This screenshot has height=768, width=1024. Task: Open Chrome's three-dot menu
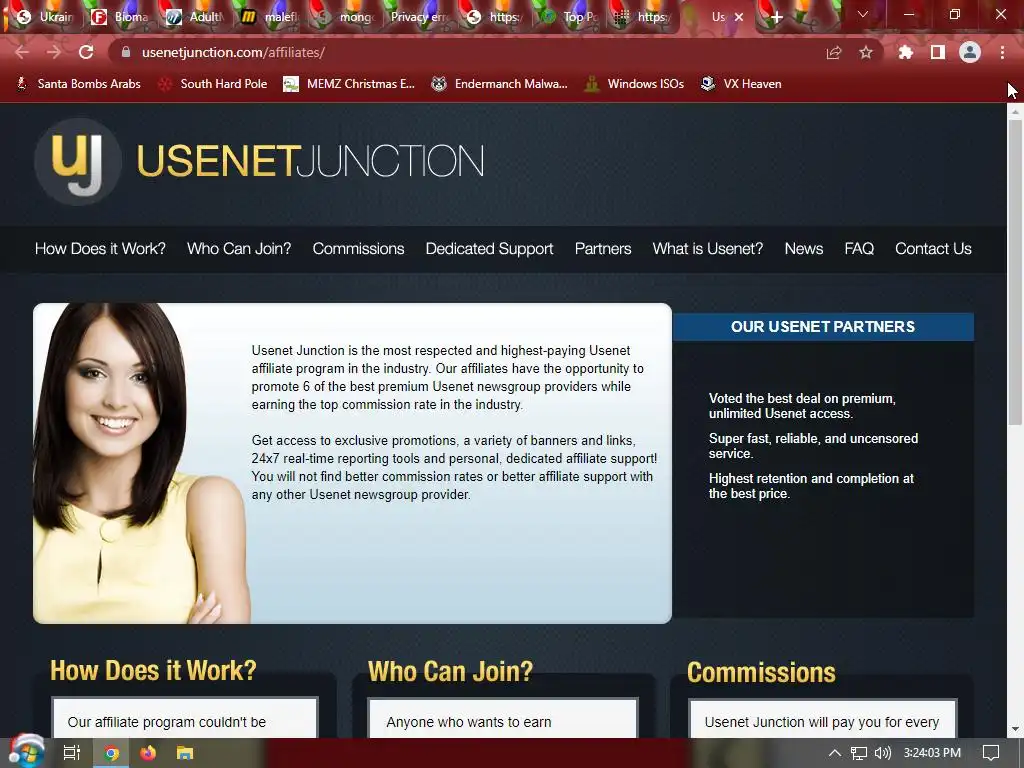click(1002, 52)
